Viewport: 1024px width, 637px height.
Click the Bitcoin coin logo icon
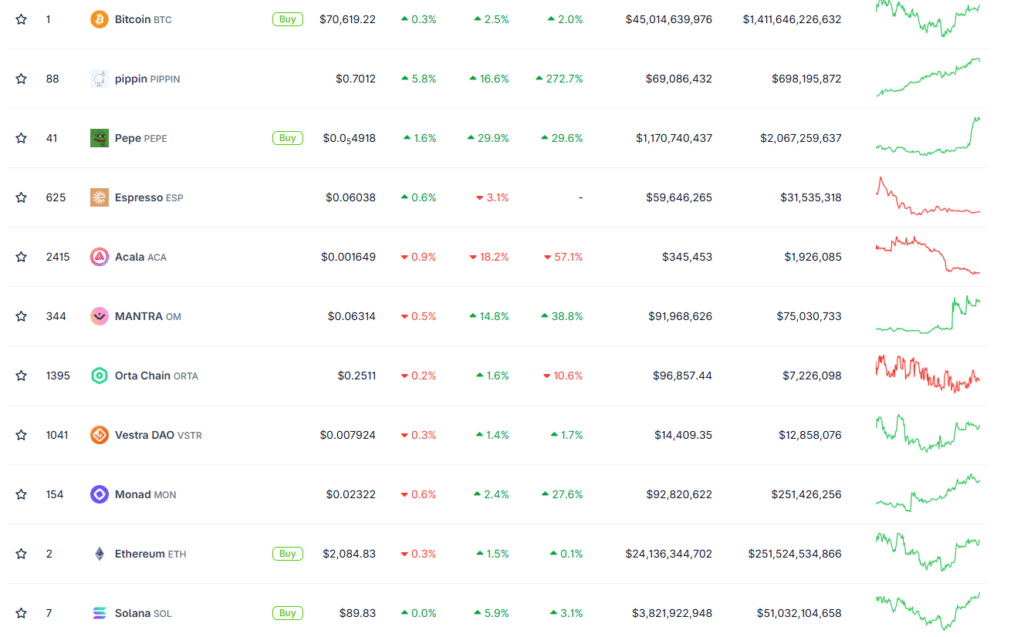pyautogui.click(x=99, y=19)
